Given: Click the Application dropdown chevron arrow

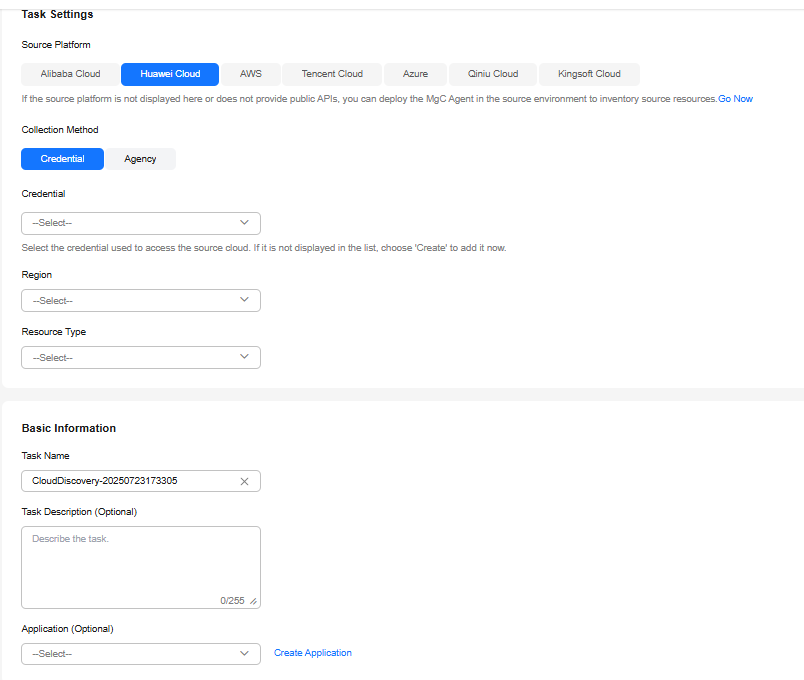Looking at the screenshot, I should point(244,653).
